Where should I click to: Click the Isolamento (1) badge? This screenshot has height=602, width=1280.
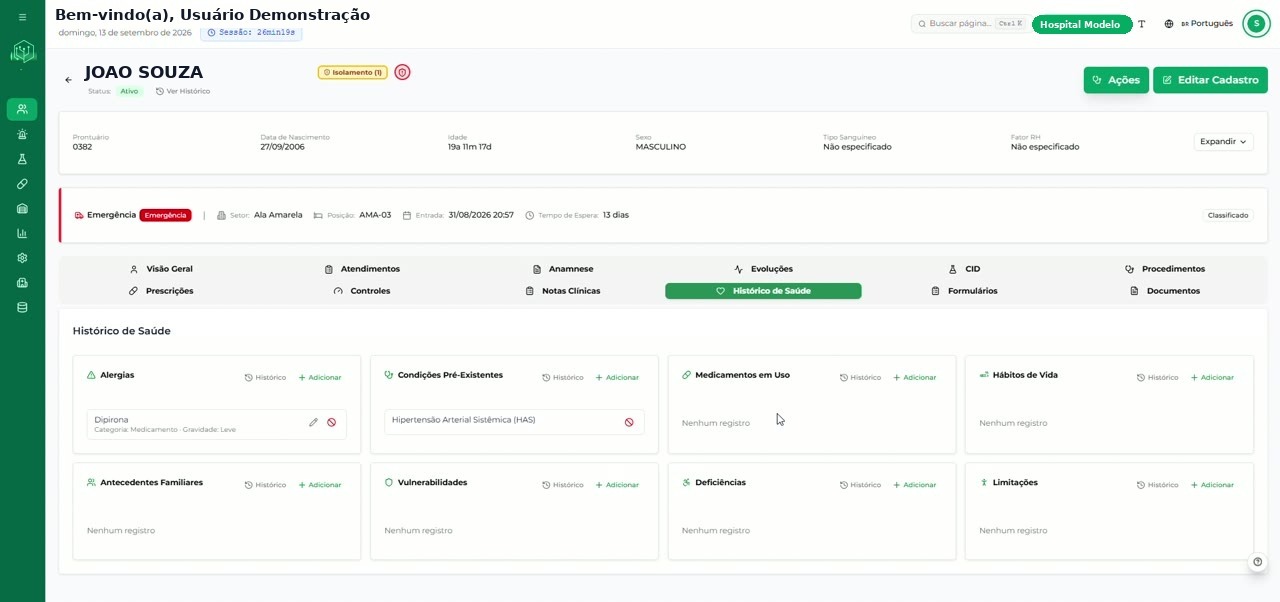[353, 72]
